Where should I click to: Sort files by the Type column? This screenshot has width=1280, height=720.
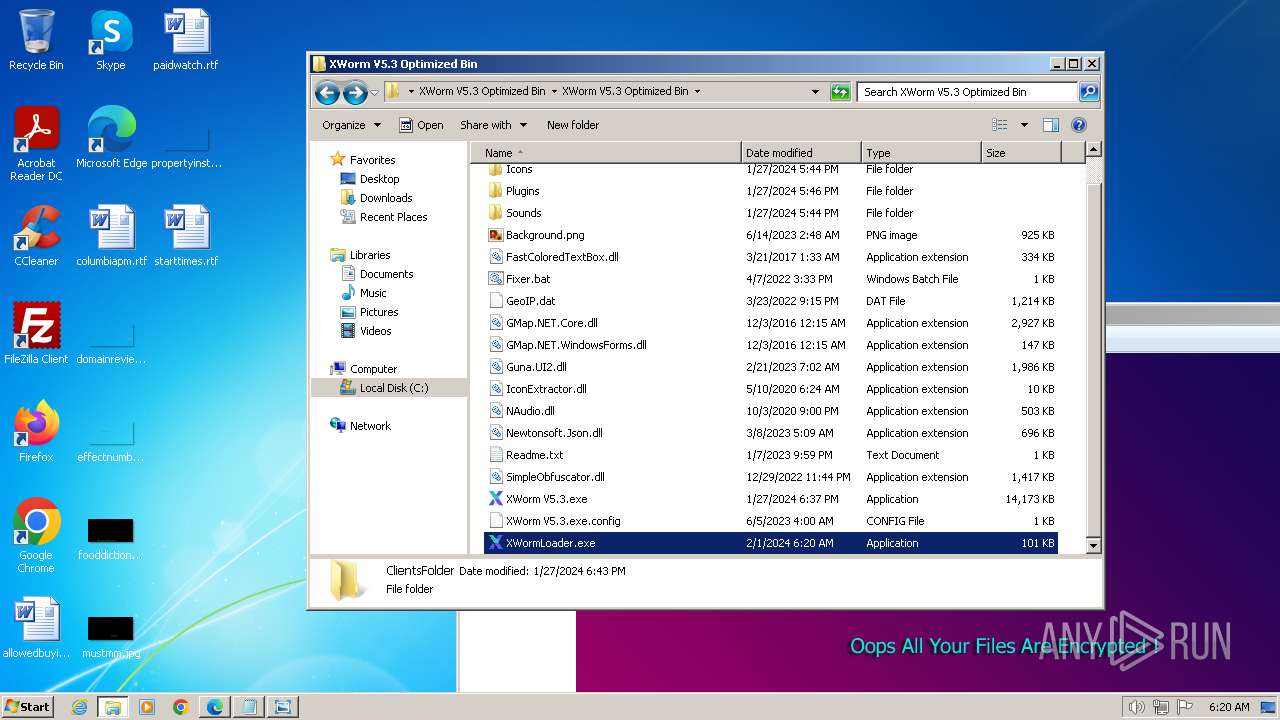[x=921, y=153]
